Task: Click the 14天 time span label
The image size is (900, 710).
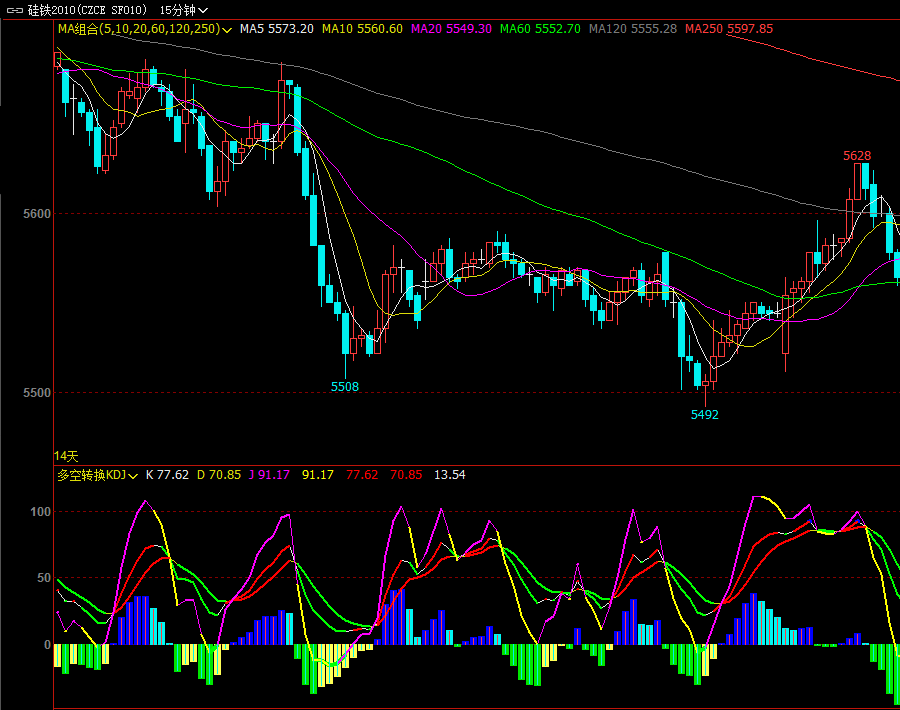Action: coord(66,456)
